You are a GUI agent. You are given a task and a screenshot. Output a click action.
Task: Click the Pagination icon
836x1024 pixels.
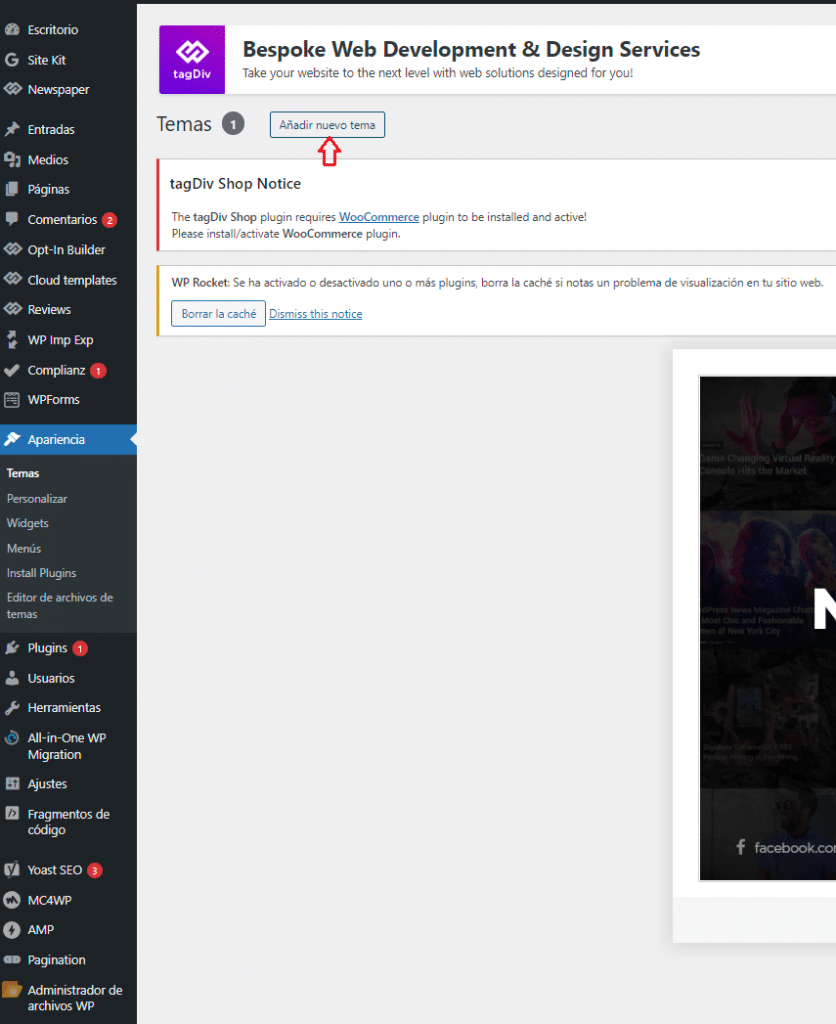click(12, 960)
